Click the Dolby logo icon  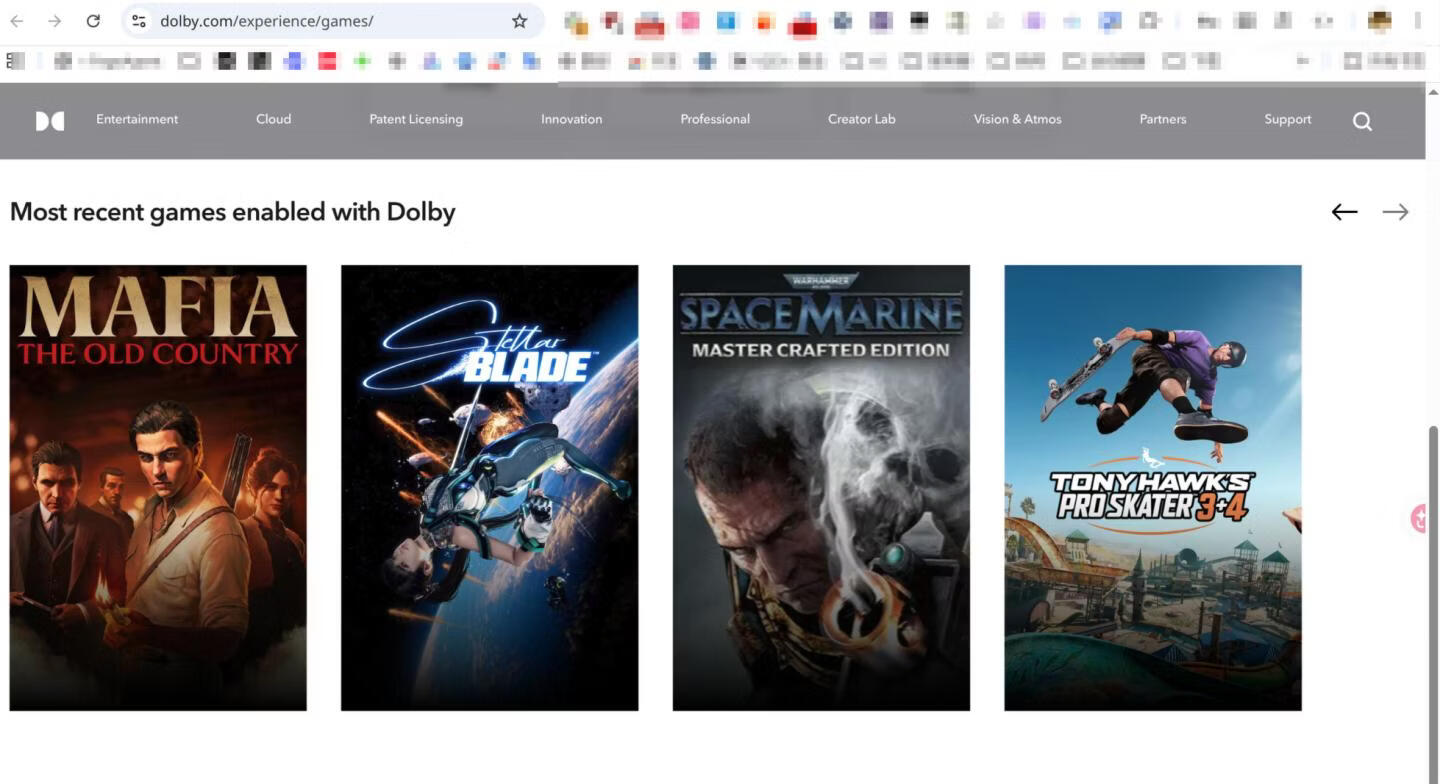pos(50,121)
